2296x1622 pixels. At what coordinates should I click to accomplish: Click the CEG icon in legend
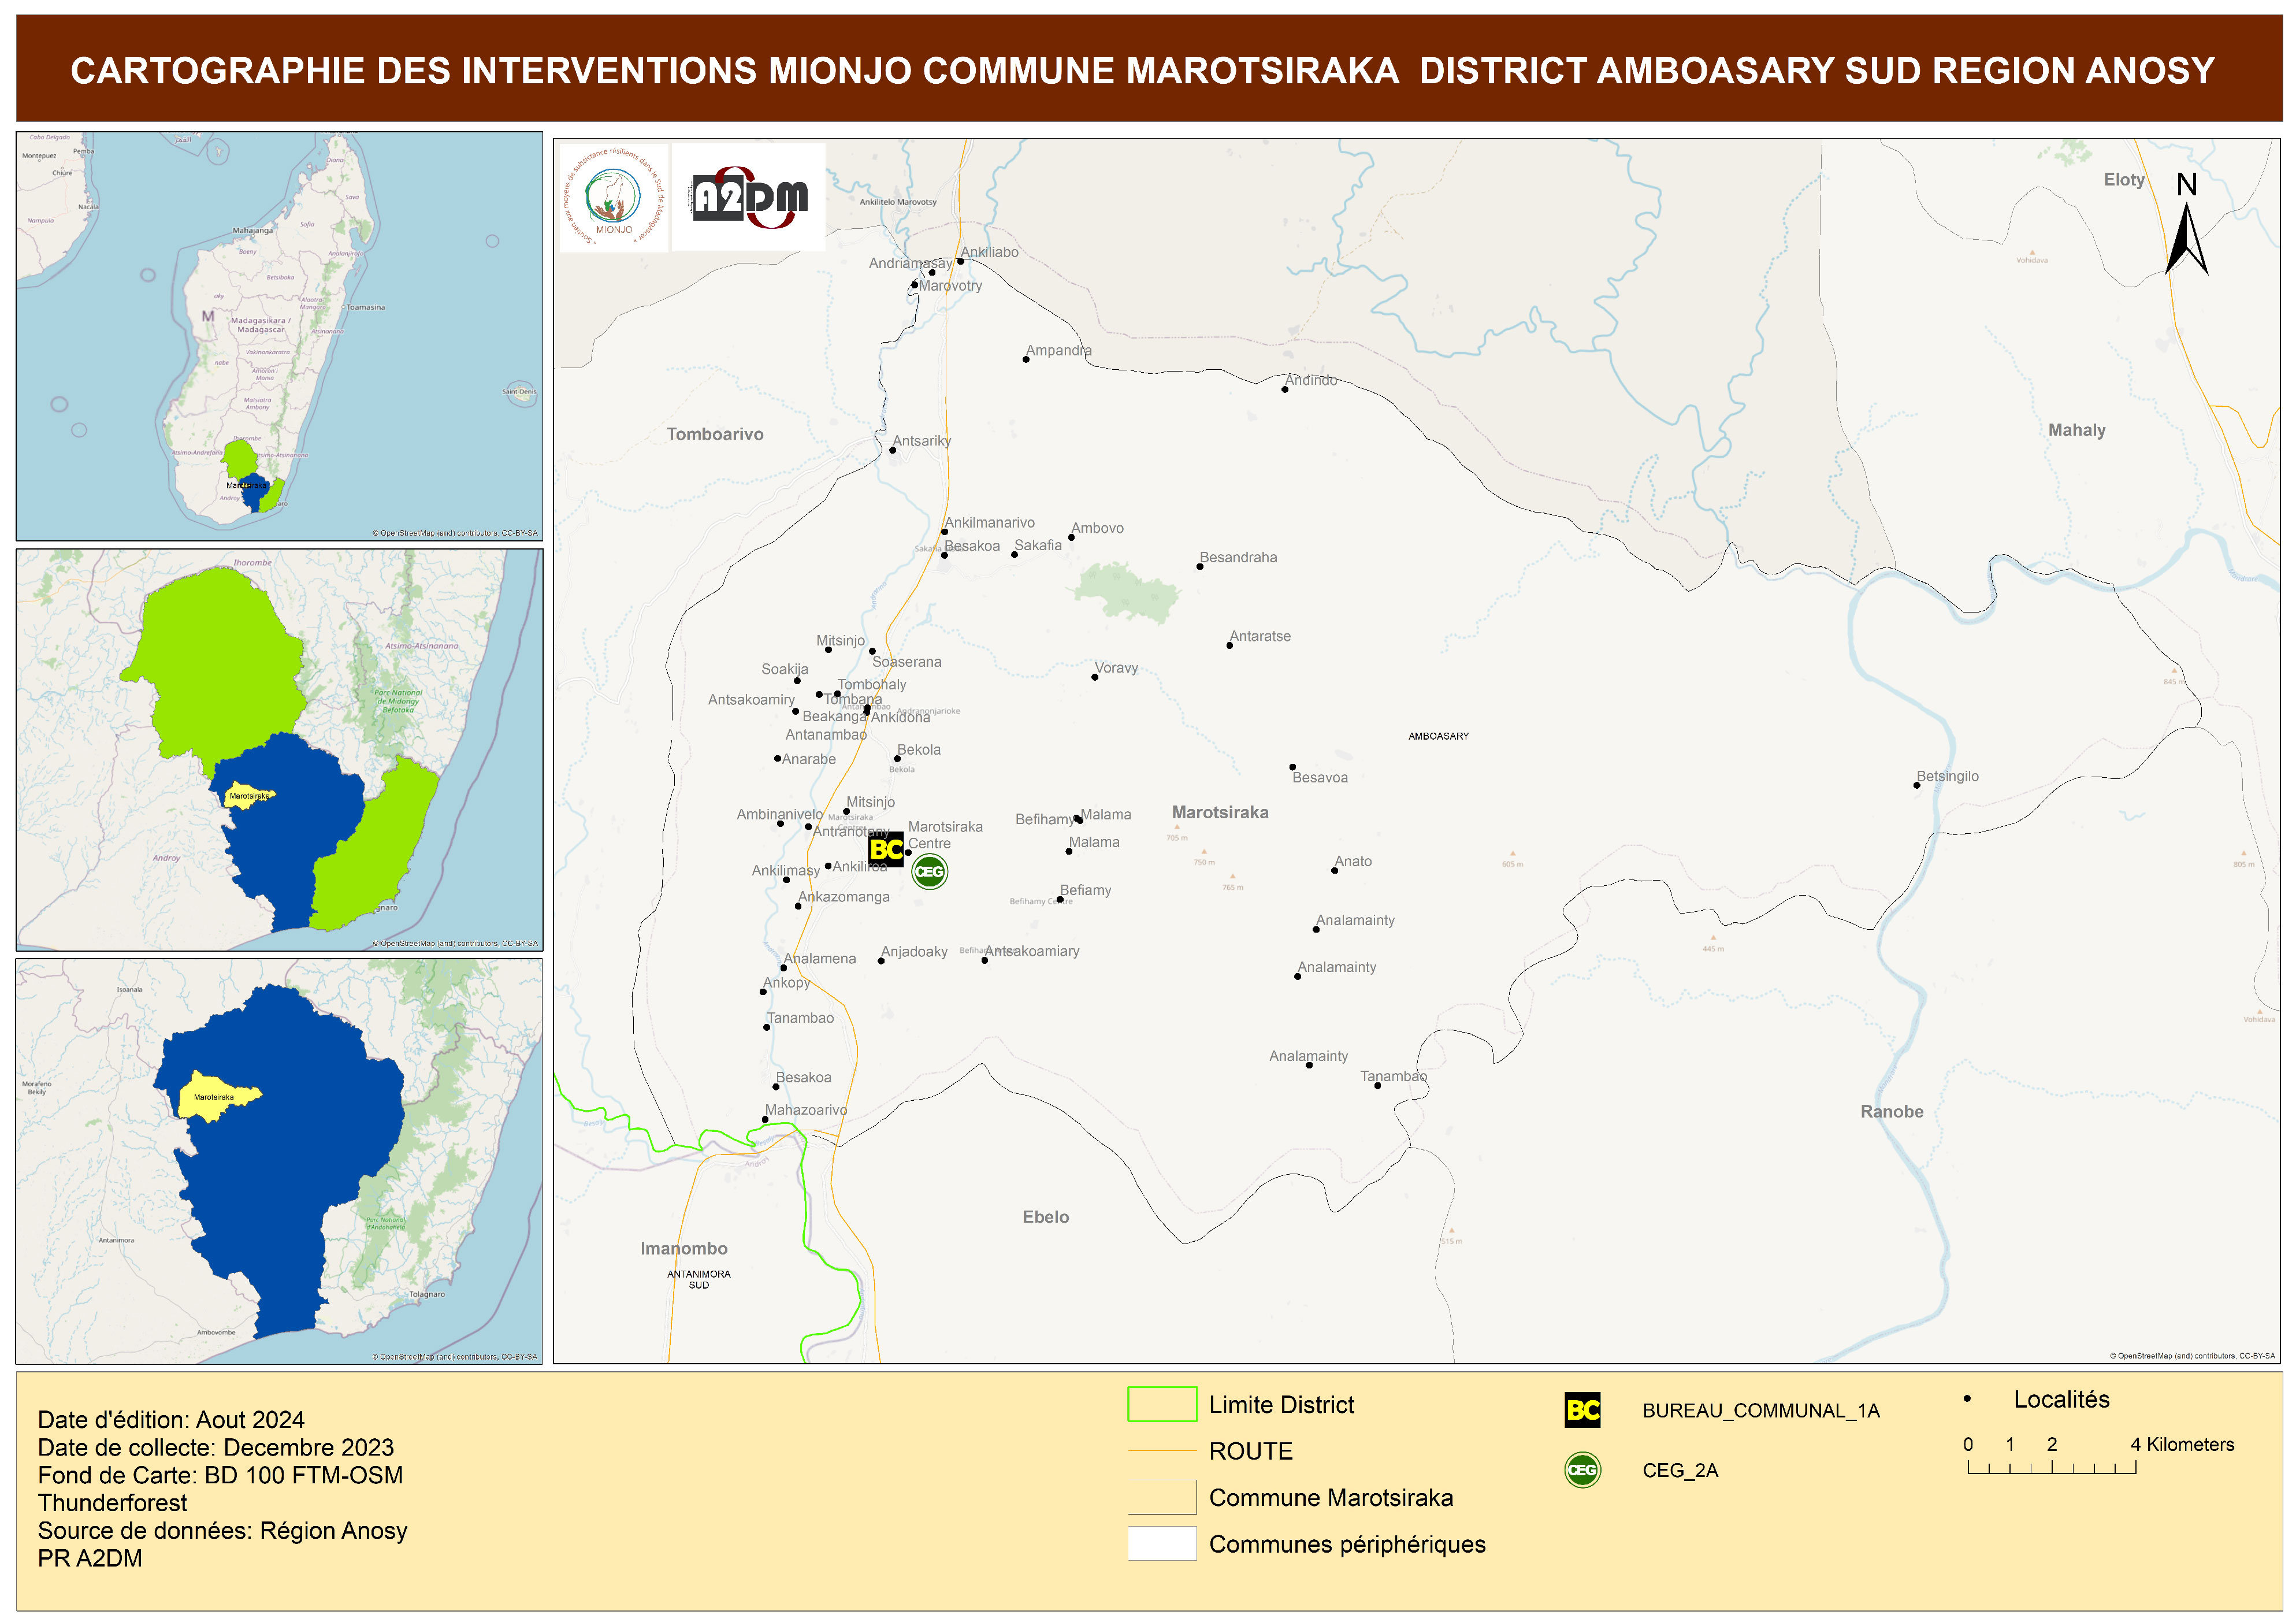1582,1469
